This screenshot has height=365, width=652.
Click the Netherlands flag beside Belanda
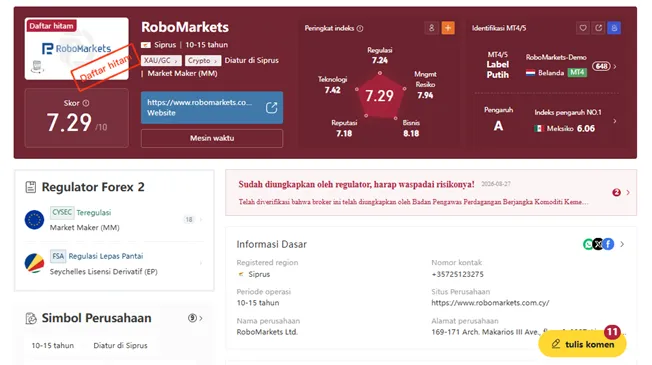[x=530, y=73]
